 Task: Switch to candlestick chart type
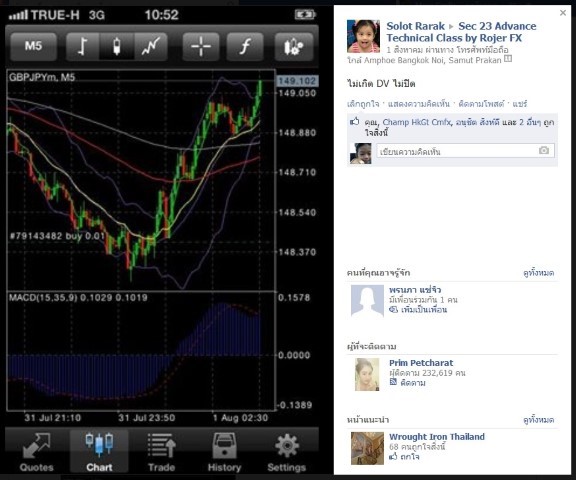pyautogui.click(x=117, y=47)
